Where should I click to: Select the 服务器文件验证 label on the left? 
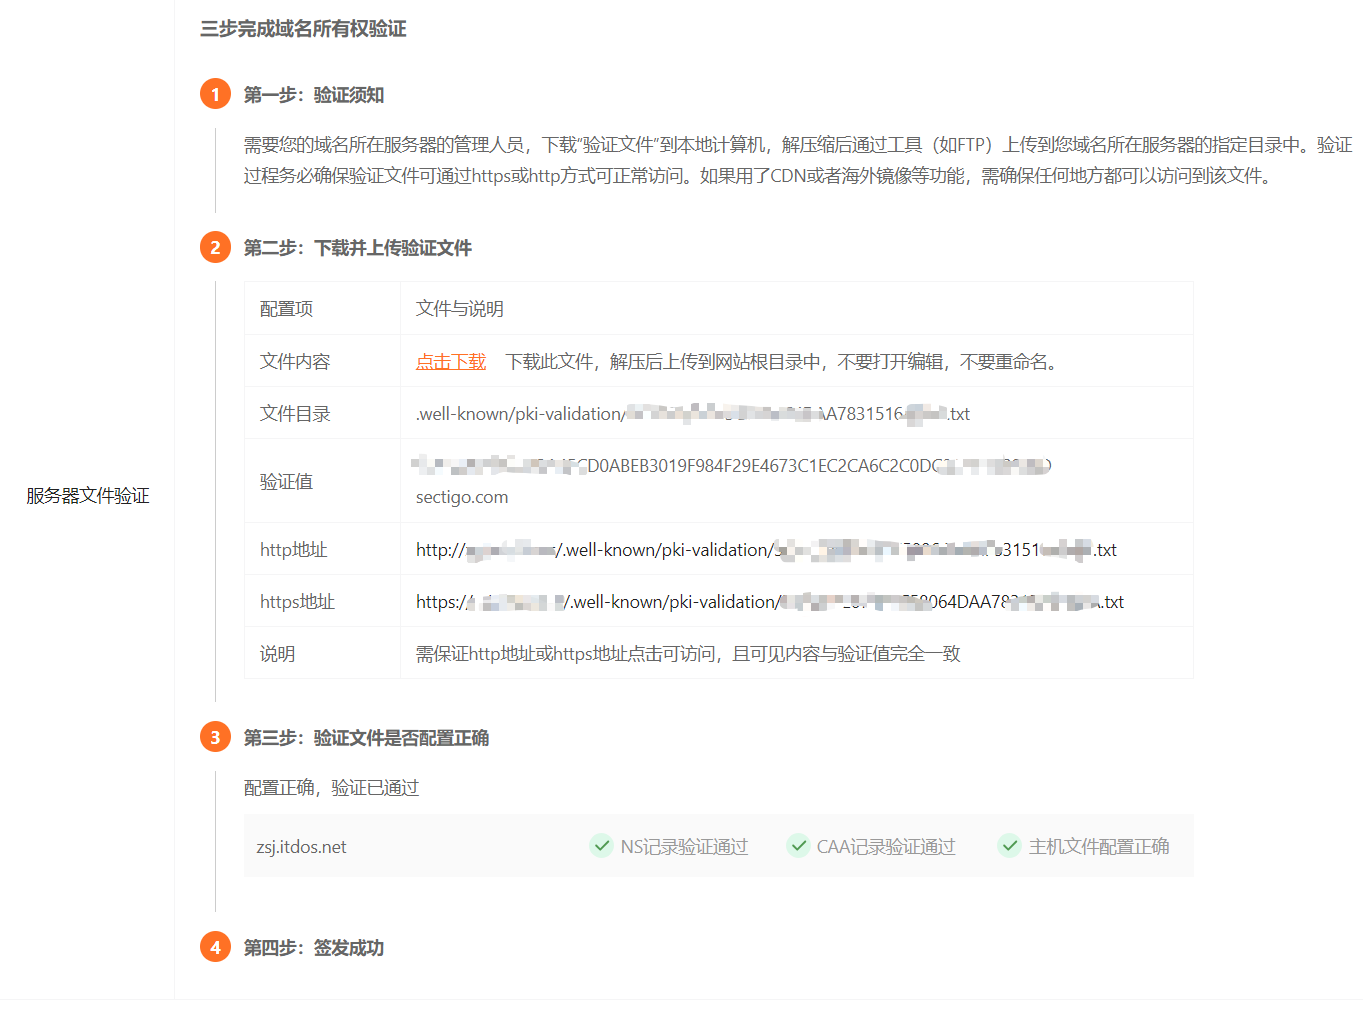(x=88, y=496)
